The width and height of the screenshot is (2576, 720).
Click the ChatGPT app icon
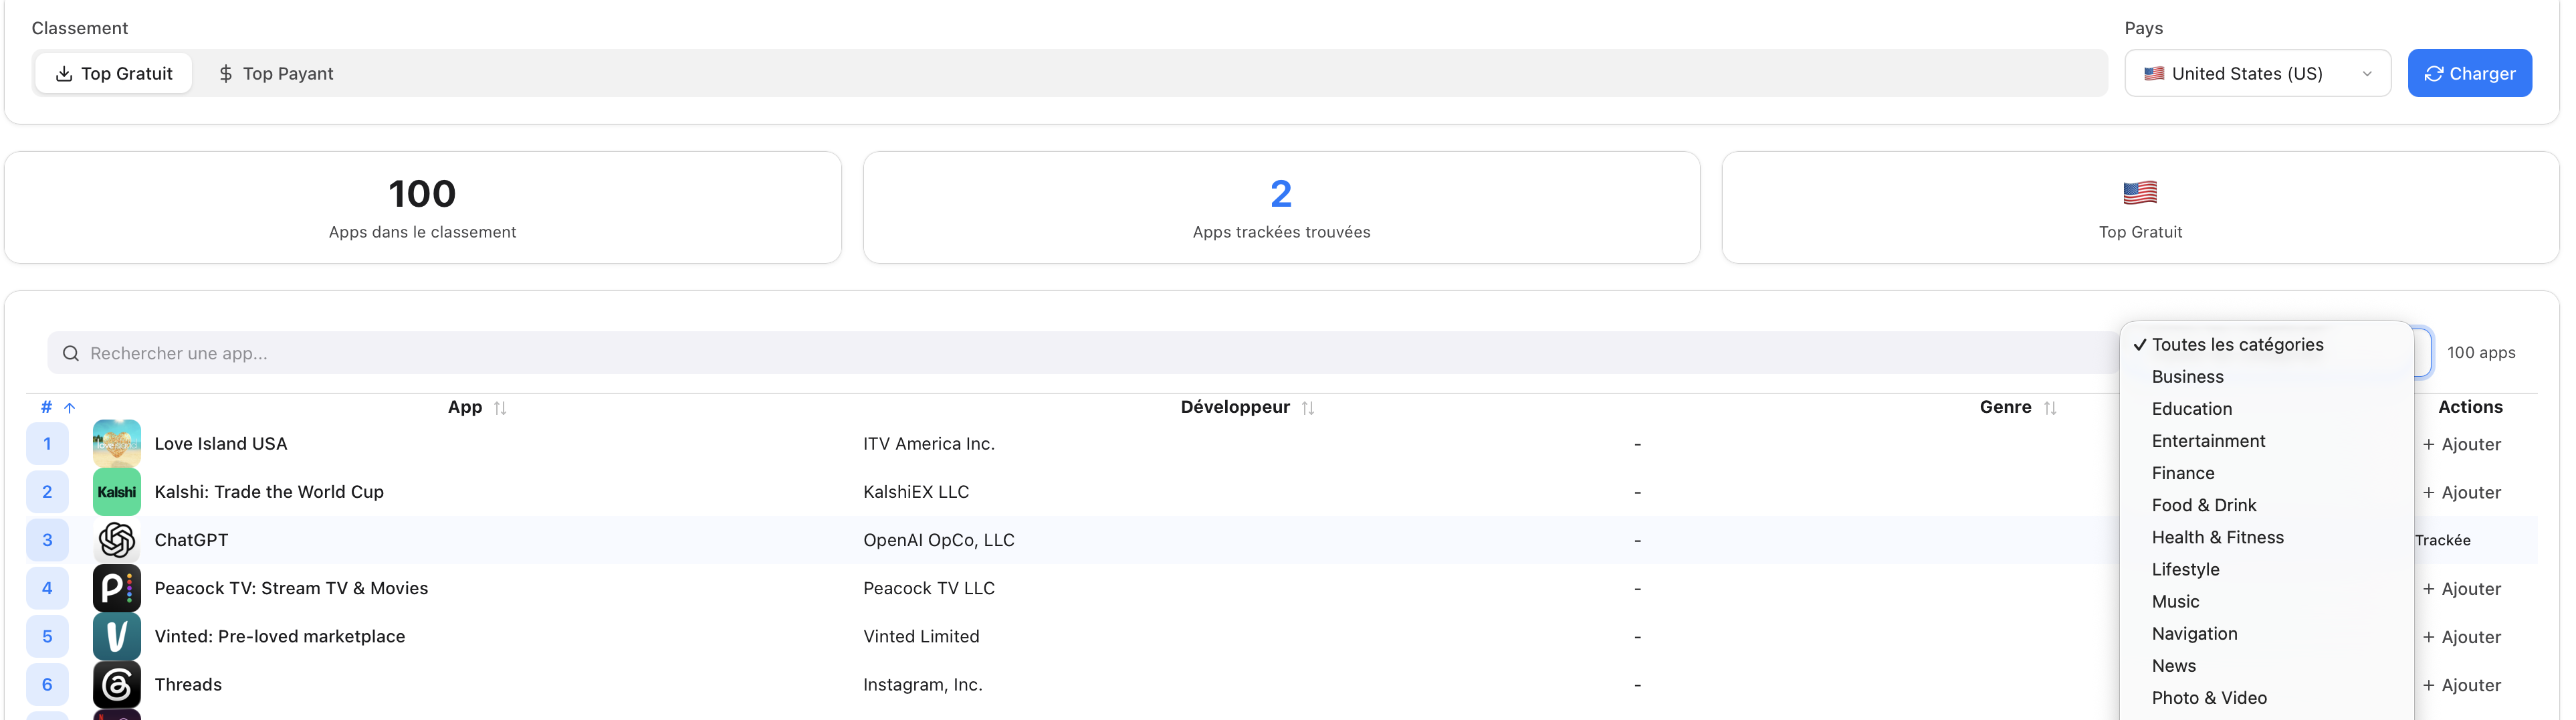[117, 540]
